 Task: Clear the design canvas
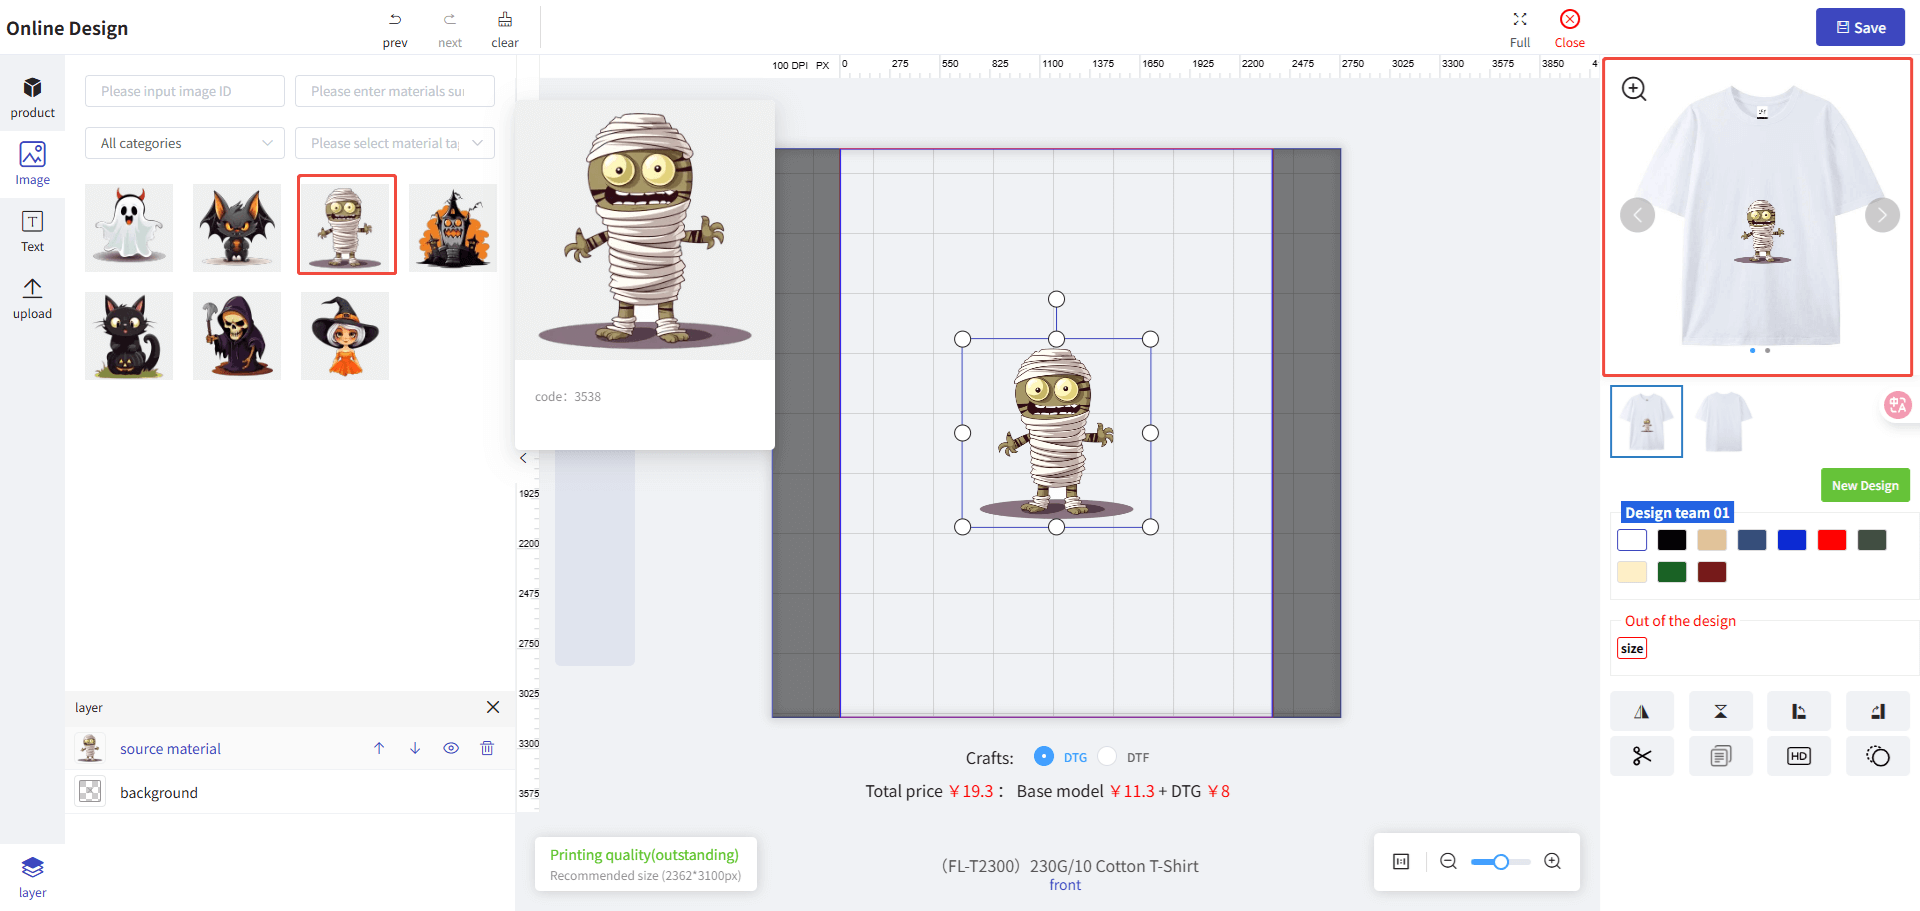pyautogui.click(x=505, y=29)
